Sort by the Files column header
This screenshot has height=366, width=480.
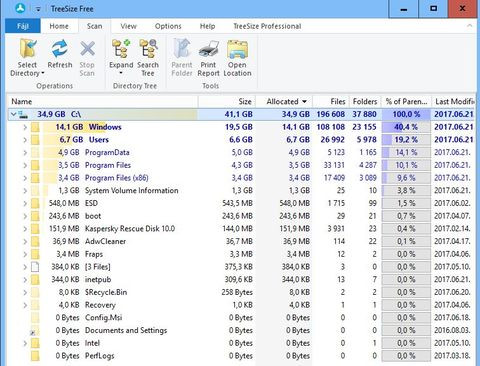331,101
